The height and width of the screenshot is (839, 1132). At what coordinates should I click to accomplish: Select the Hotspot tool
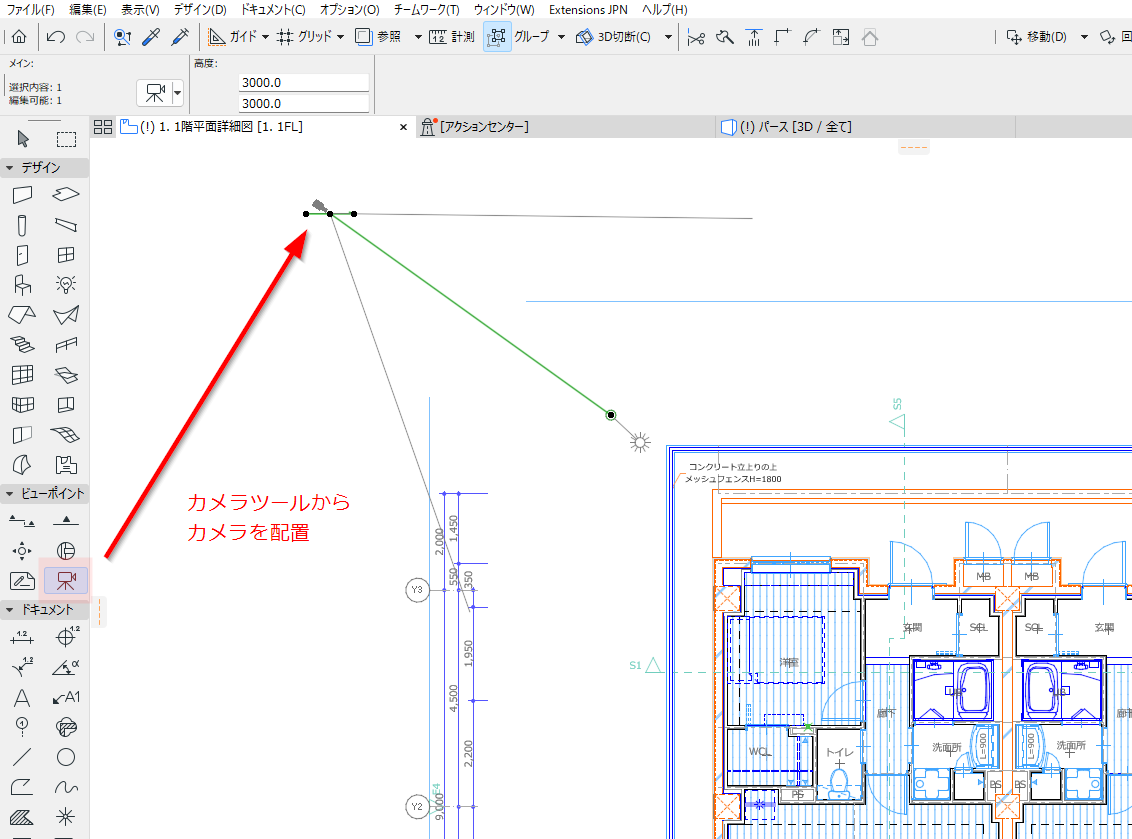(x=66, y=817)
